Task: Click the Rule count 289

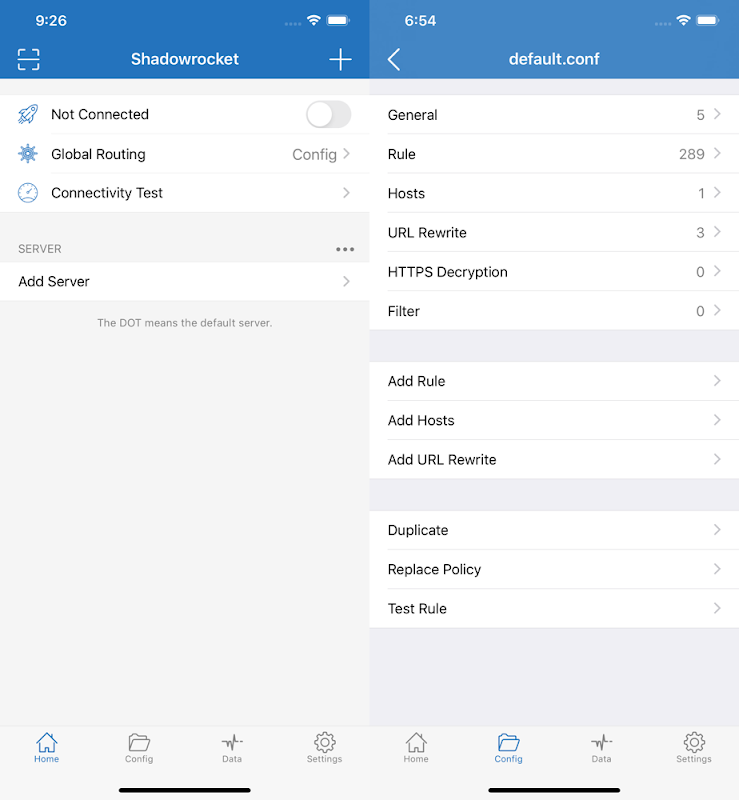Action: pyautogui.click(x=692, y=154)
